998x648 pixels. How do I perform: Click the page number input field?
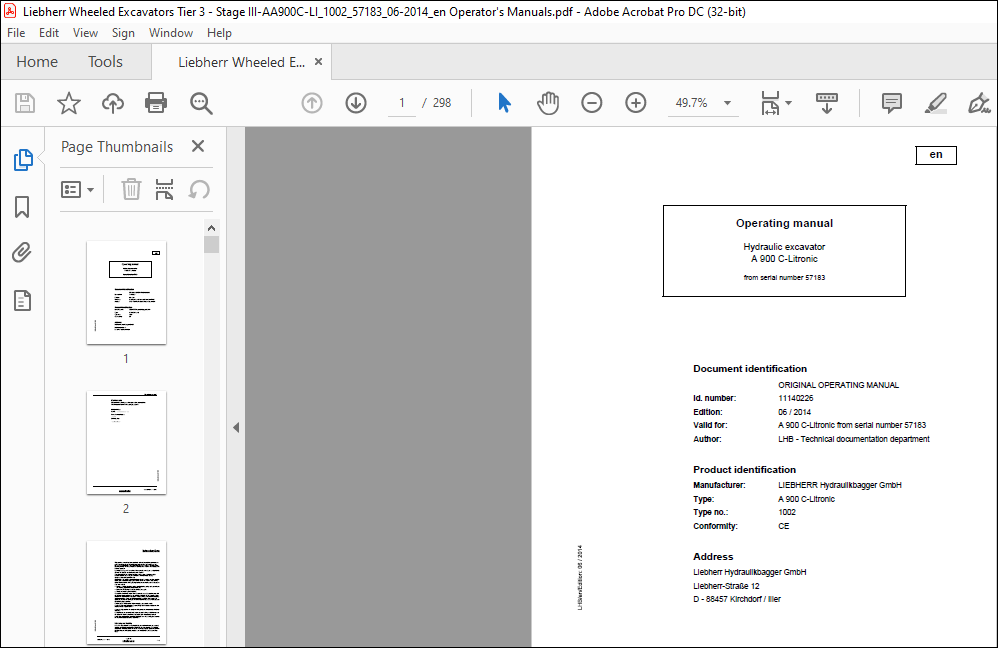coord(402,102)
